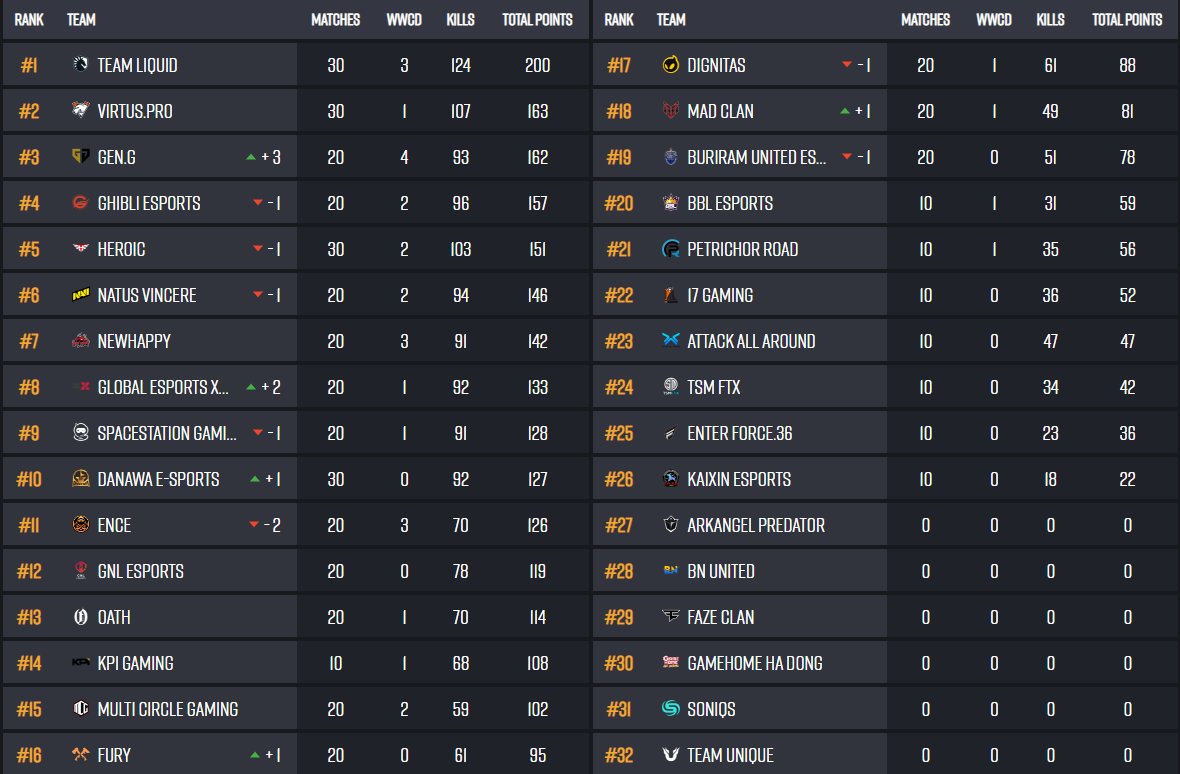1180x774 pixels.
Task: Click Petrichor Road's 35 kills value
Action: click(1051, 250)
